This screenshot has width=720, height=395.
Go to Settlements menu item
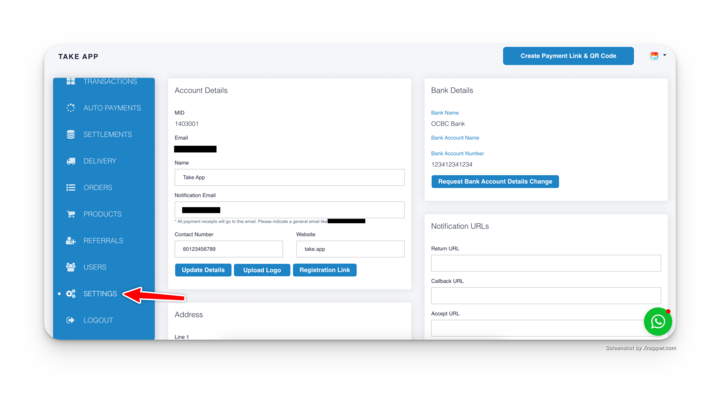click(x=107, y=135)
